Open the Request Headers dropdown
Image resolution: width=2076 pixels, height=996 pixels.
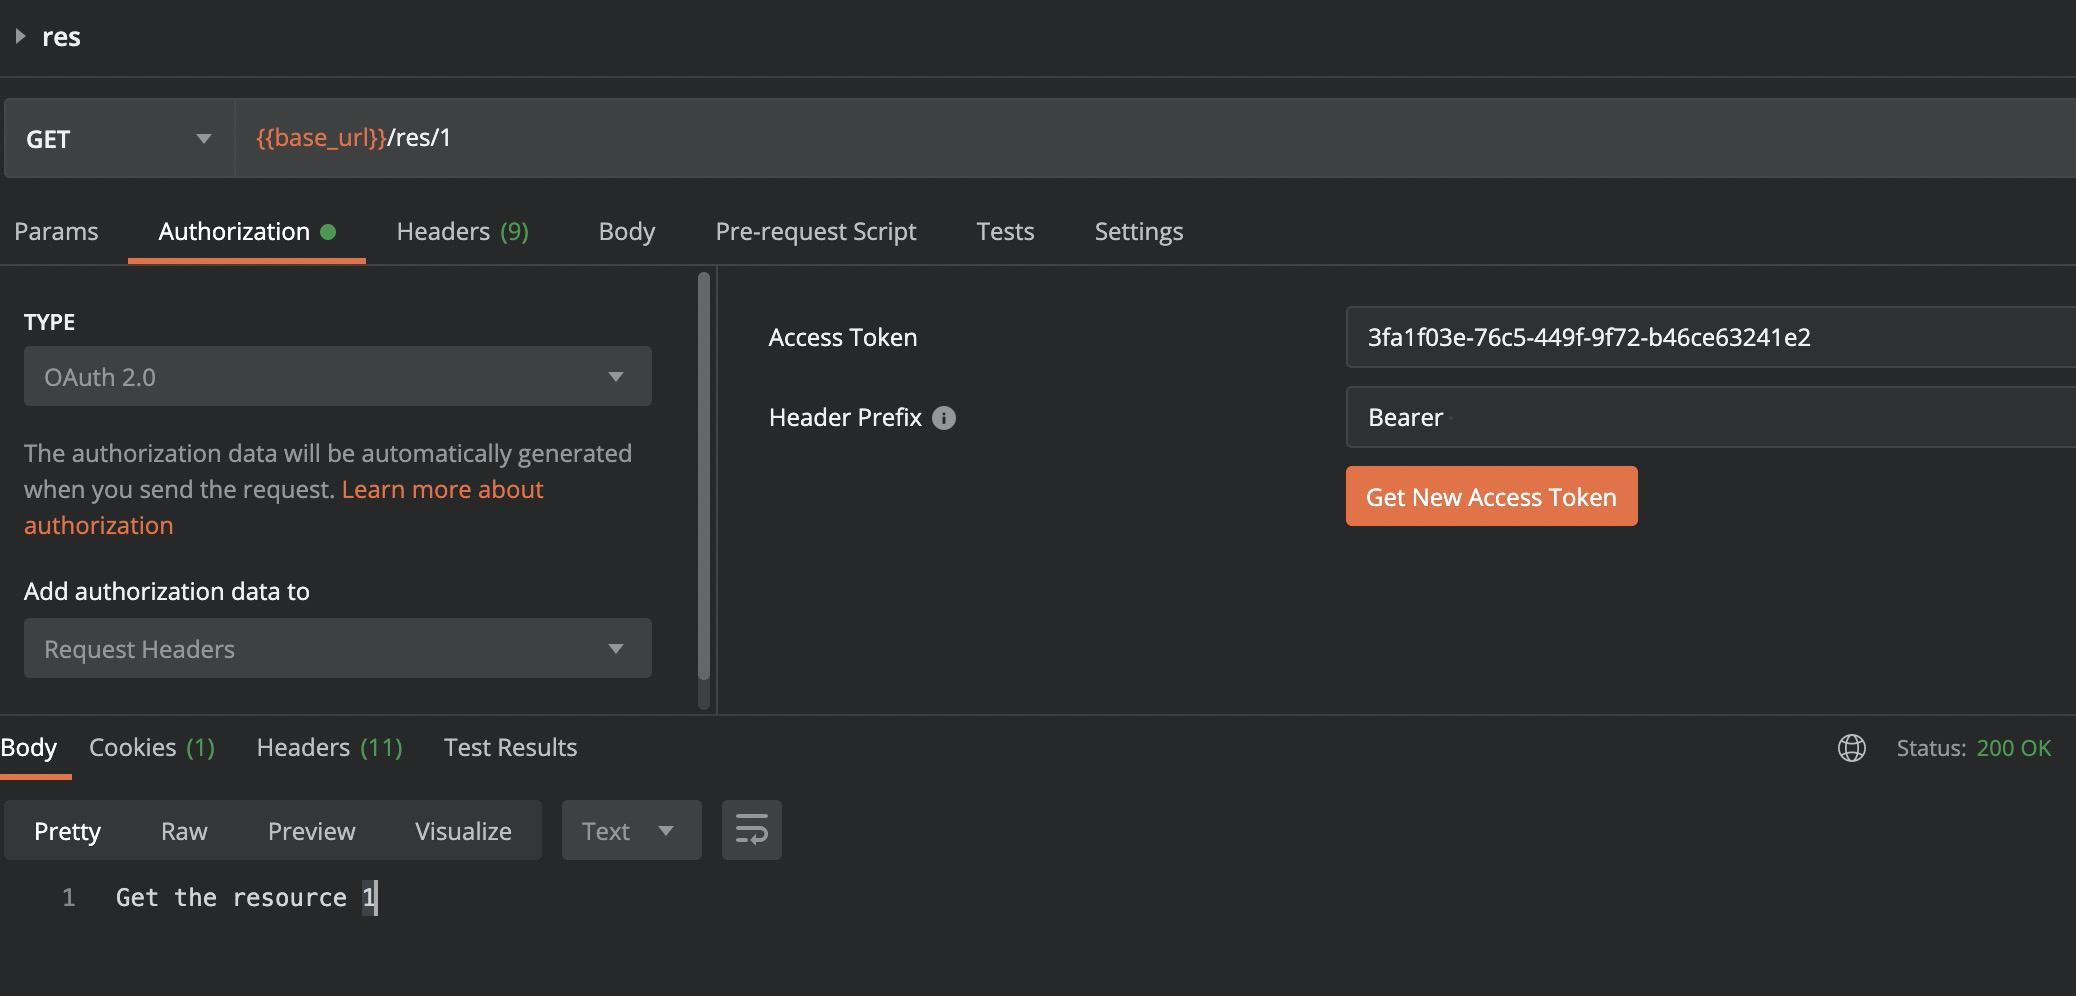pos(337,649)
